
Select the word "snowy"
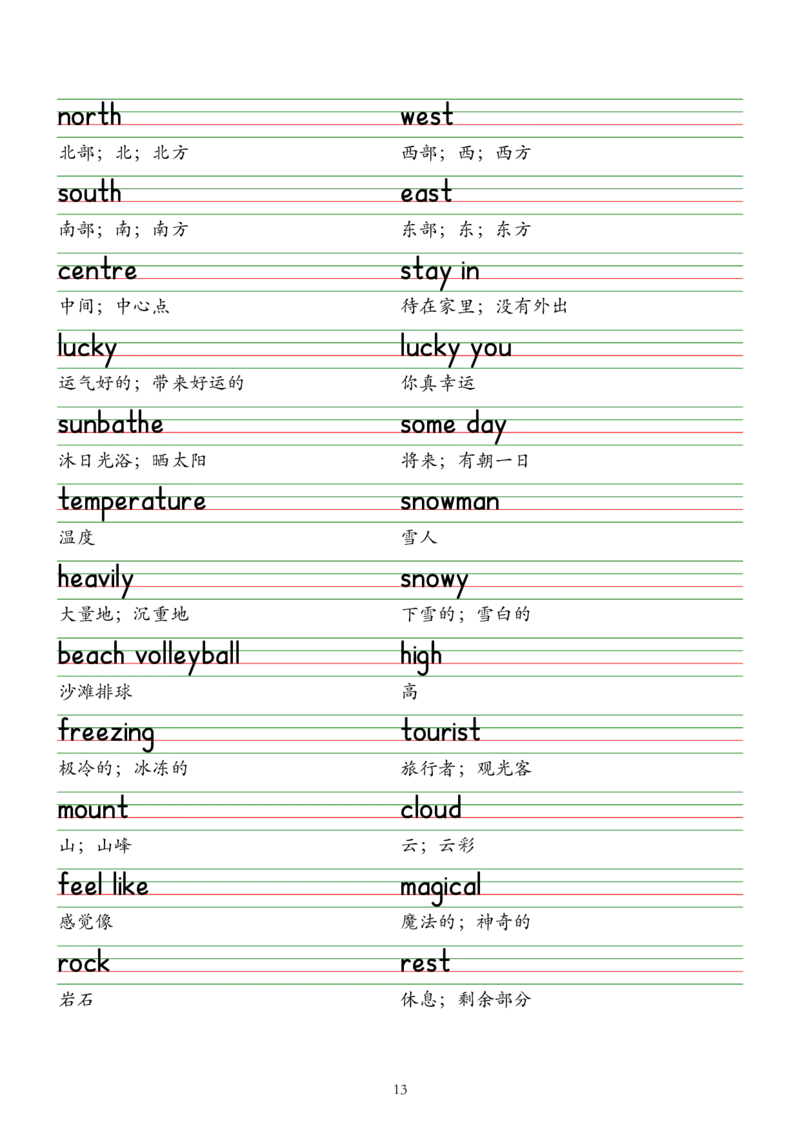(434, 579)
